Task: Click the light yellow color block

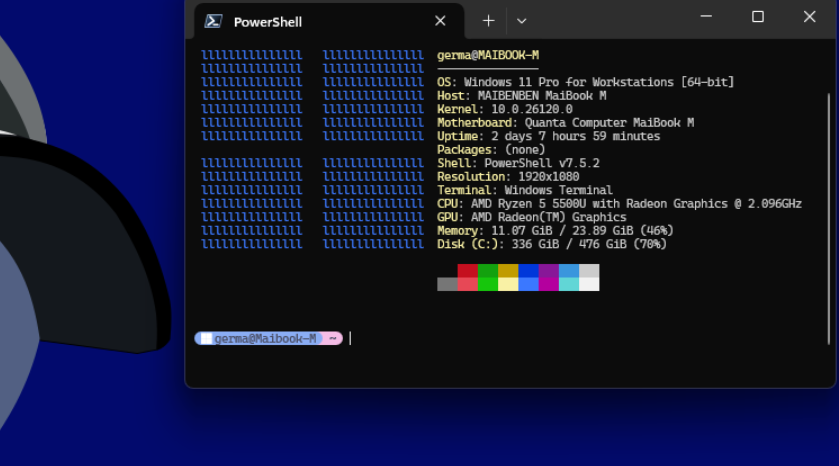Action: [508, 284]
